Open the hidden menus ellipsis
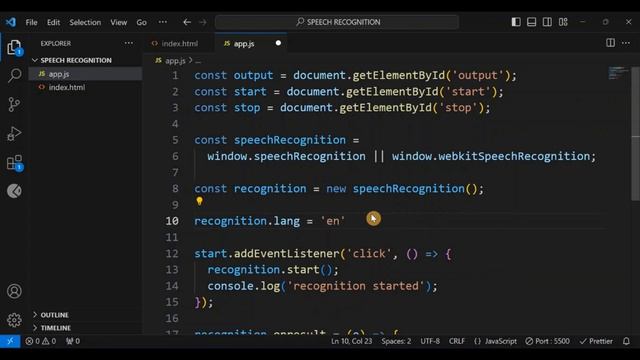 (x=163, y=22)
